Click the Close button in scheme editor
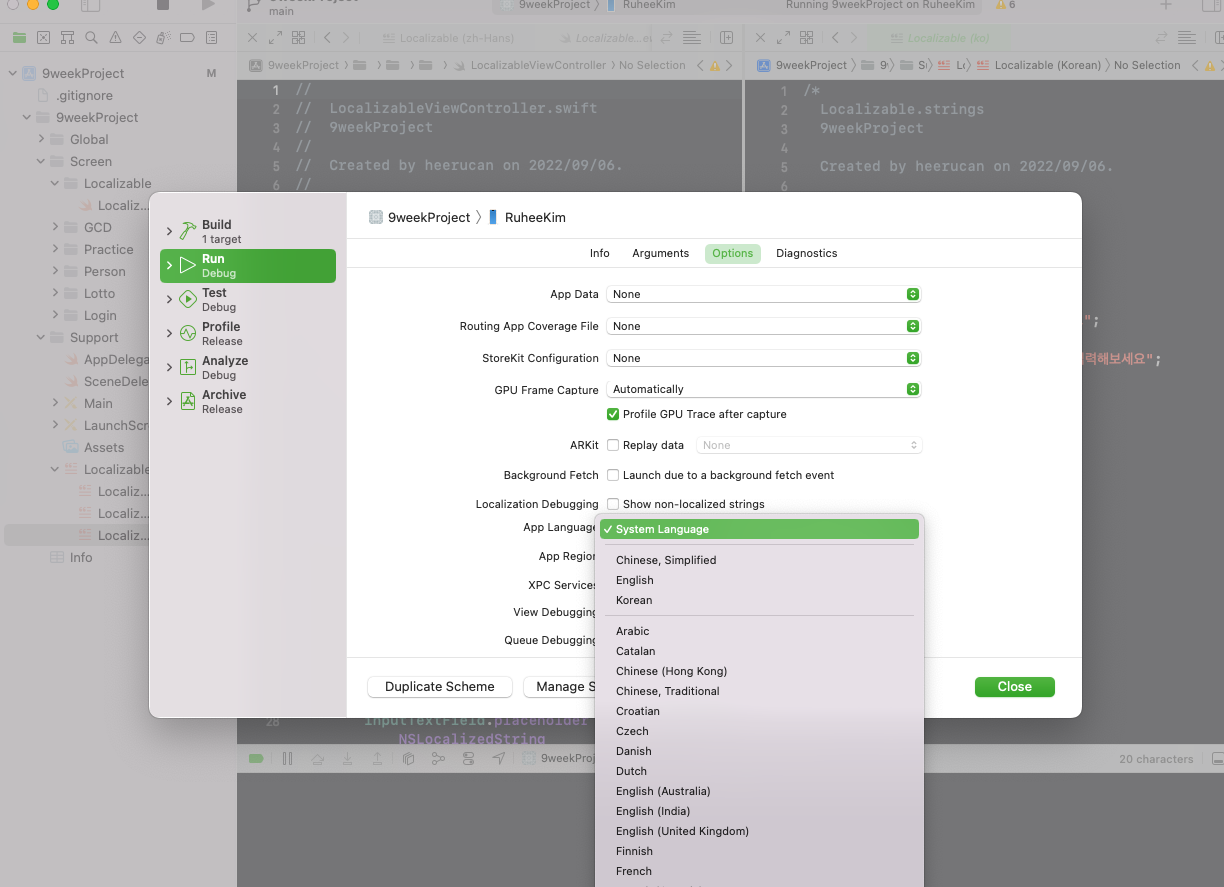Screen dimensions: 1224x887 tap(1014, 687)
